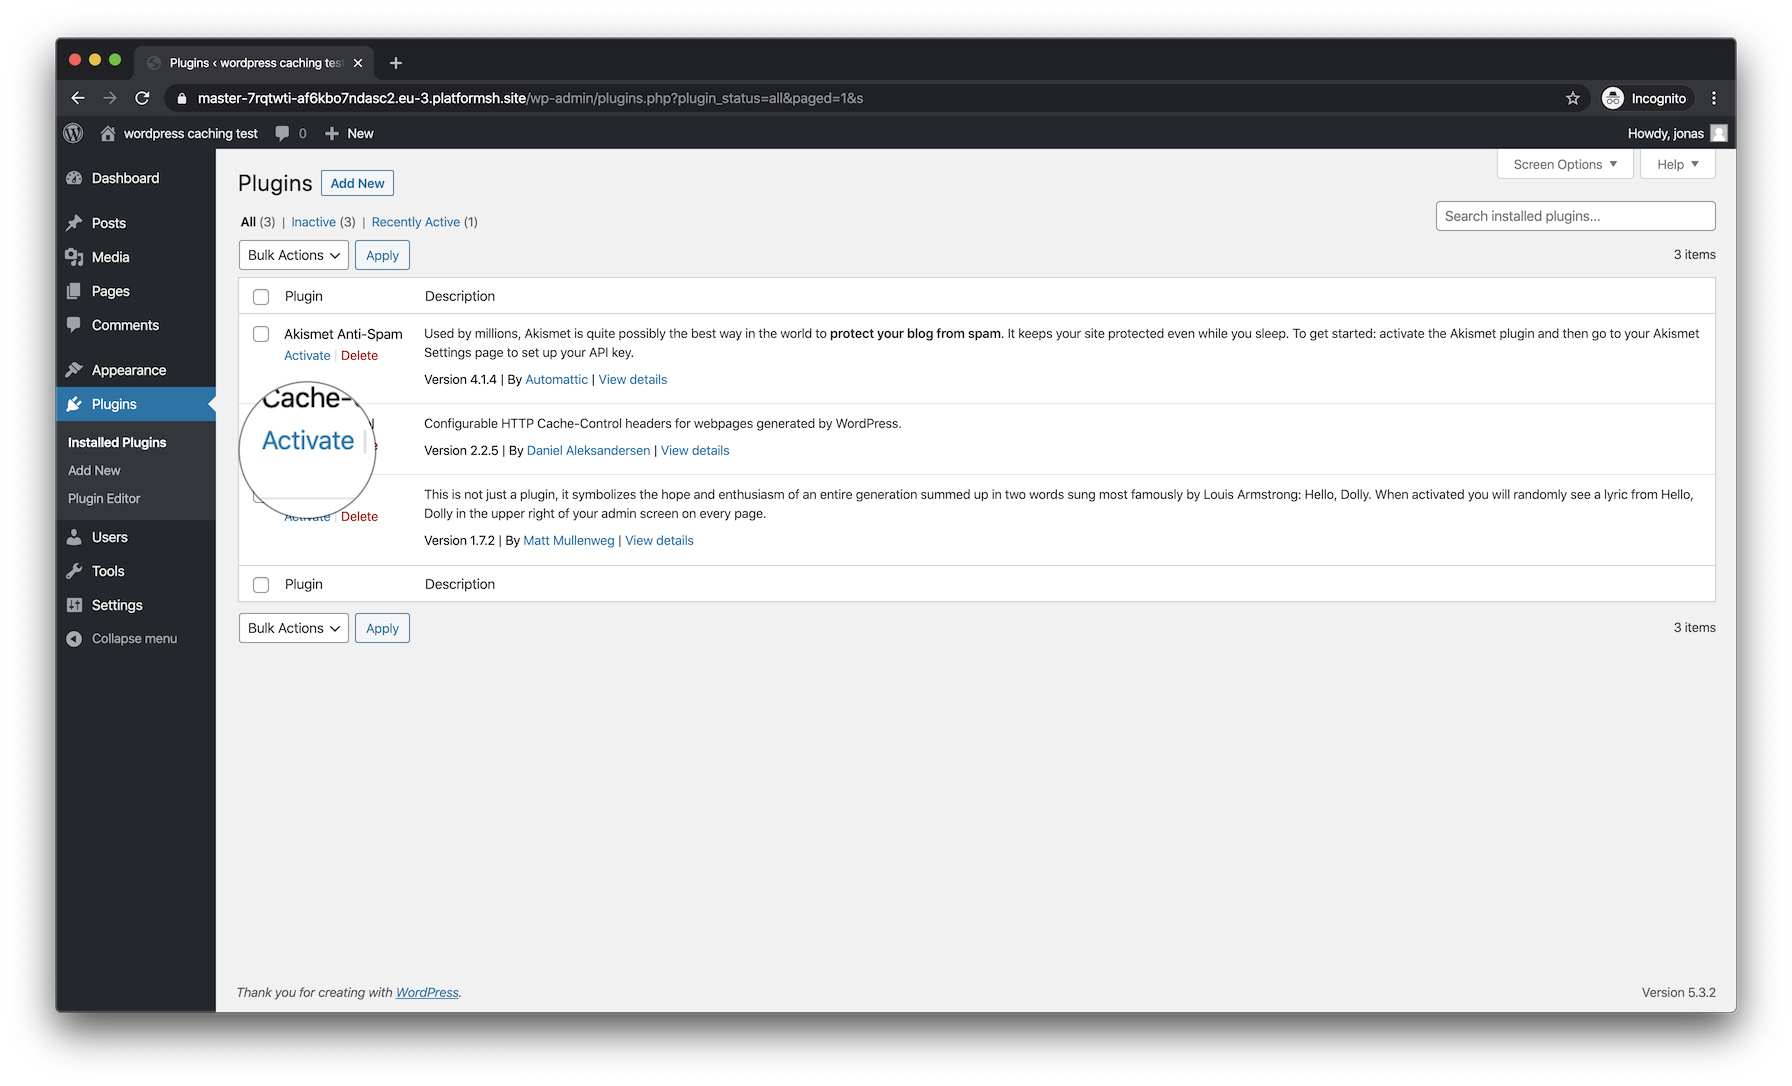Image resolution: width=1792 pixels, height=1086 pixels.
Task: Click the Appearance paintbrush icon
Action: click(74, 370)
